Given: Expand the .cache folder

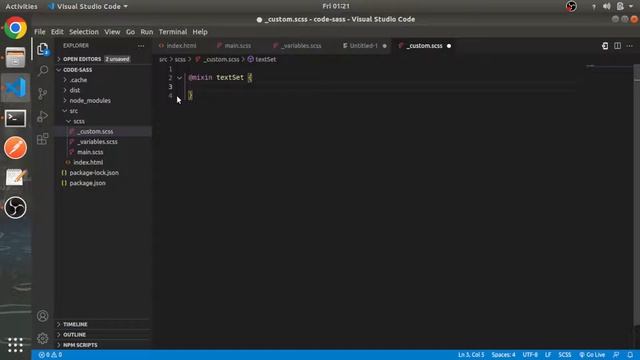Looking at the screenshot, I should 78,80.
